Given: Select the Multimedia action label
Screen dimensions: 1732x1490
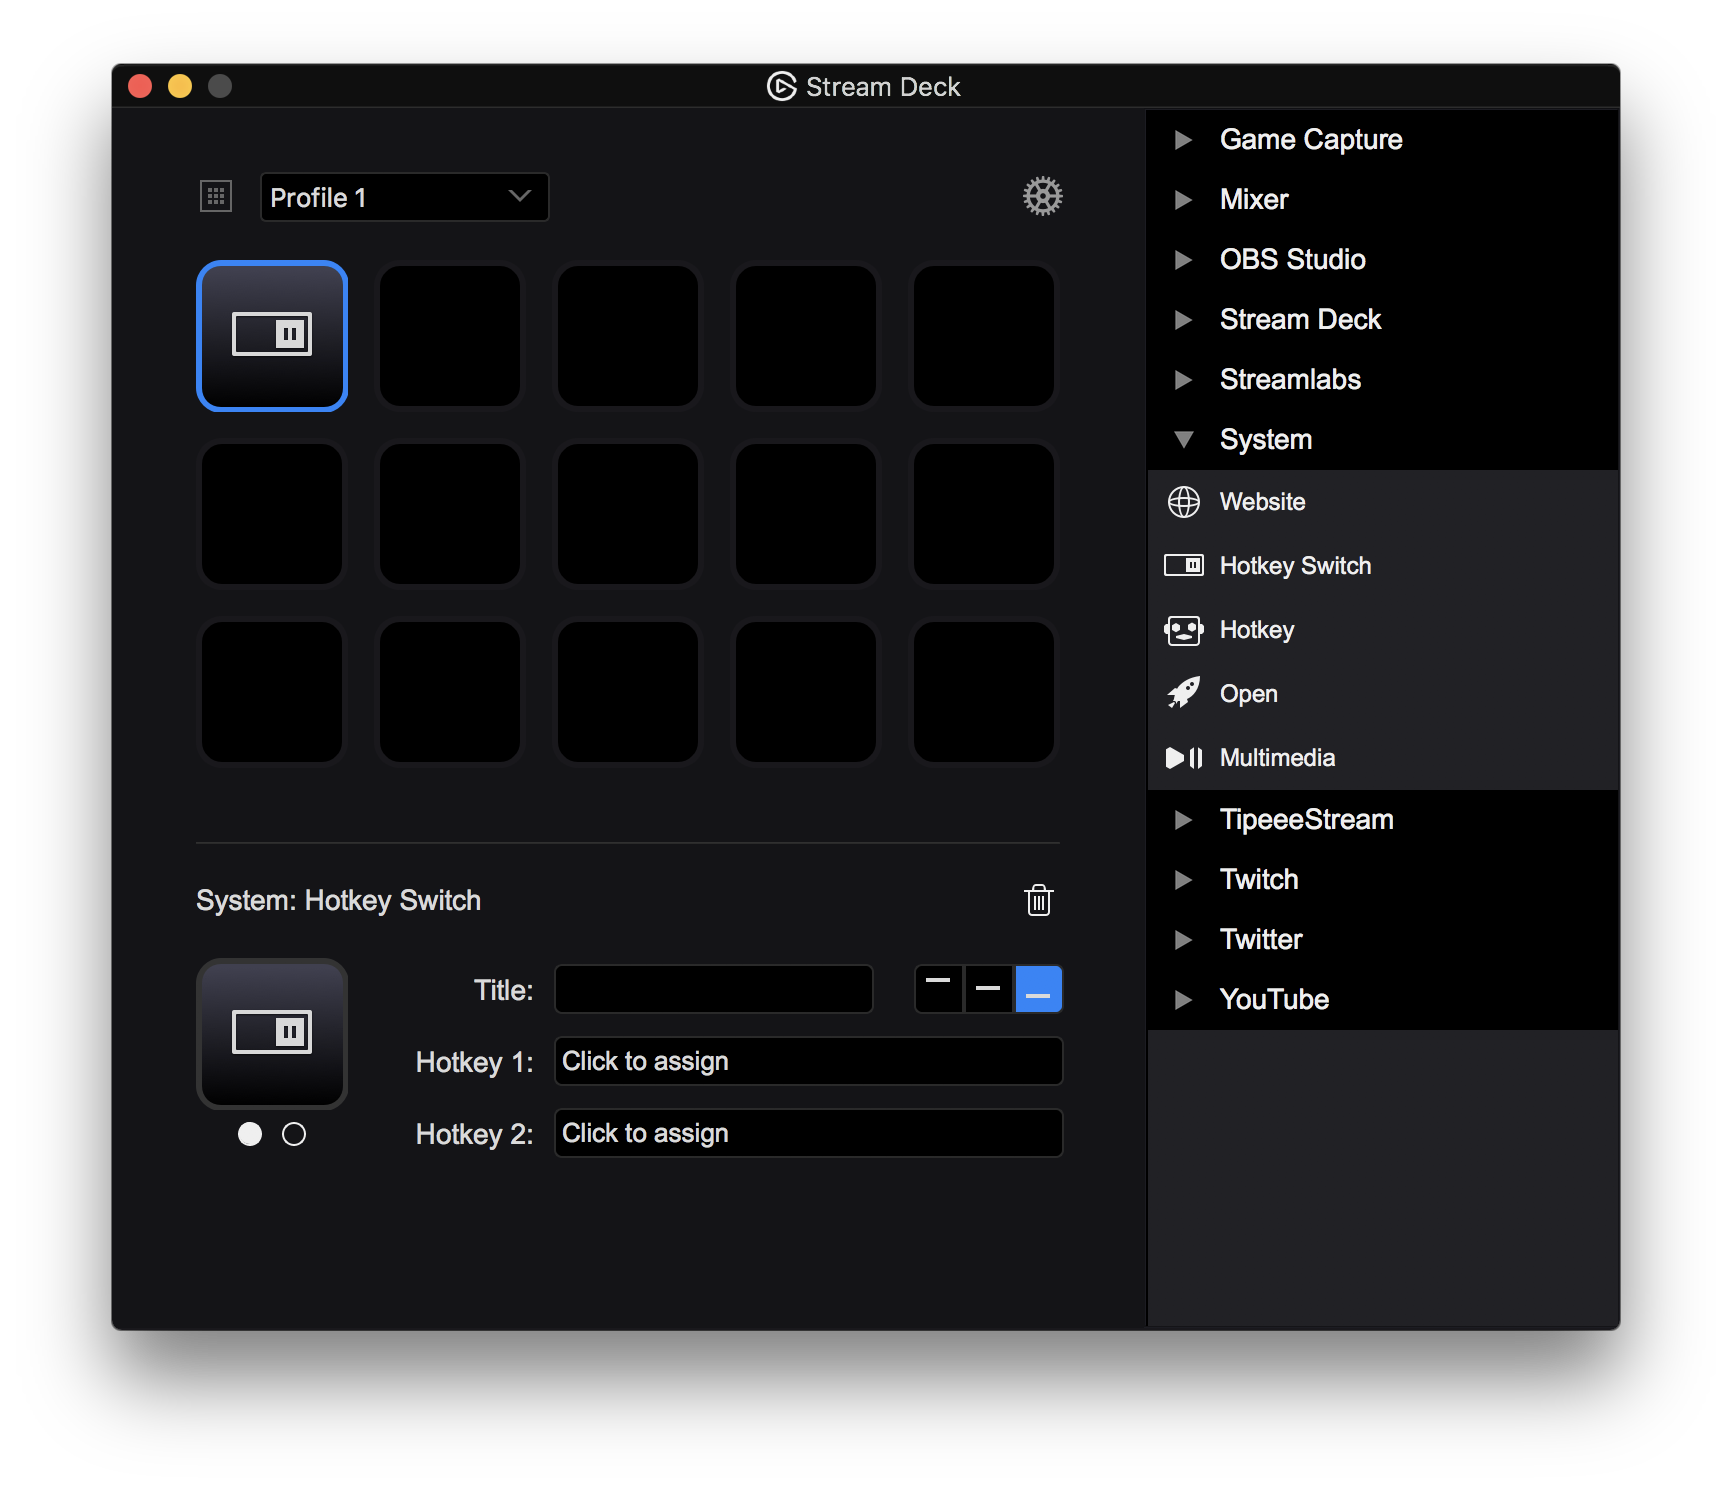Looking at the screenshot, I should [x=1277, y=758].
